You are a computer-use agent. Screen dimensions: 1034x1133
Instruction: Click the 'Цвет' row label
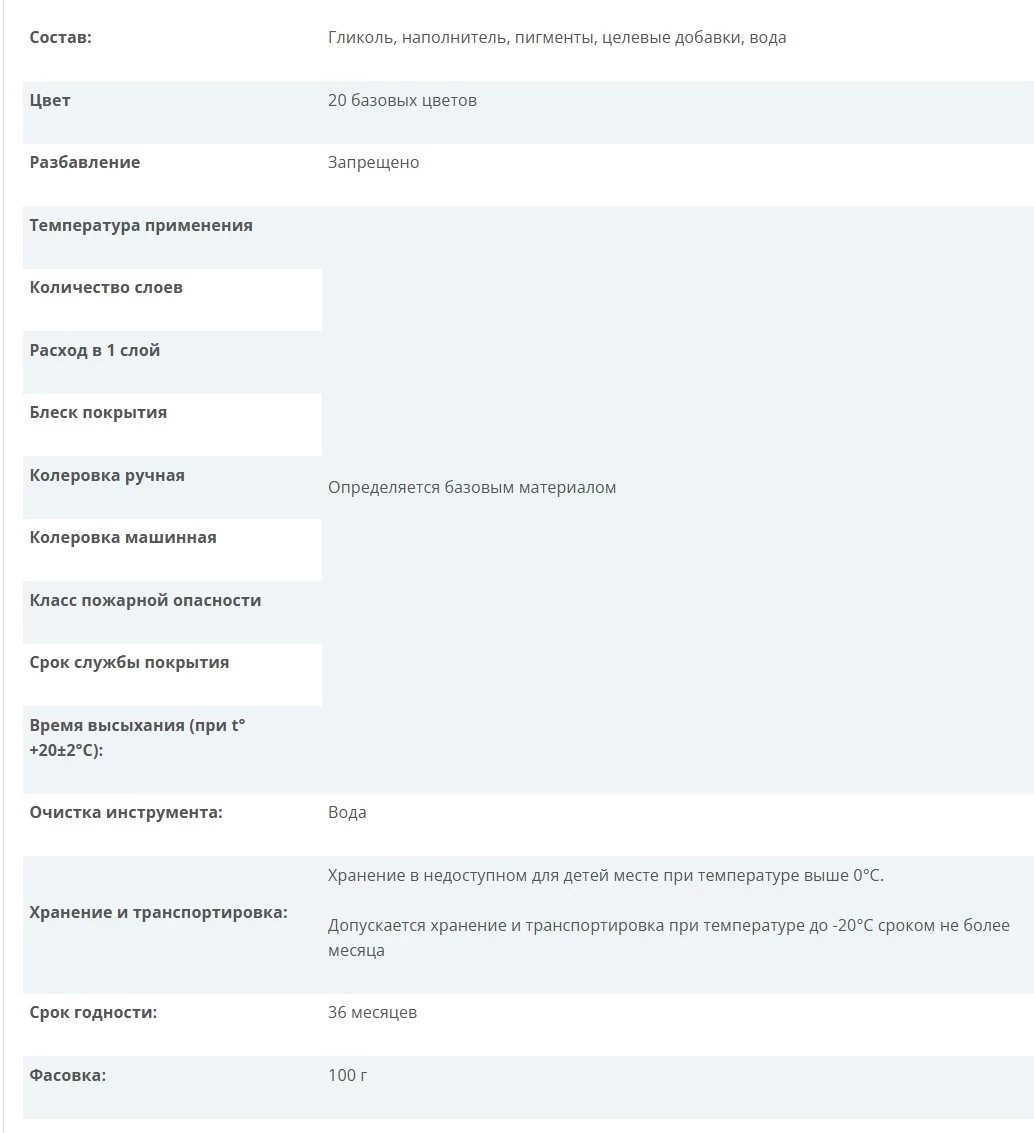(x=50, y=100)
